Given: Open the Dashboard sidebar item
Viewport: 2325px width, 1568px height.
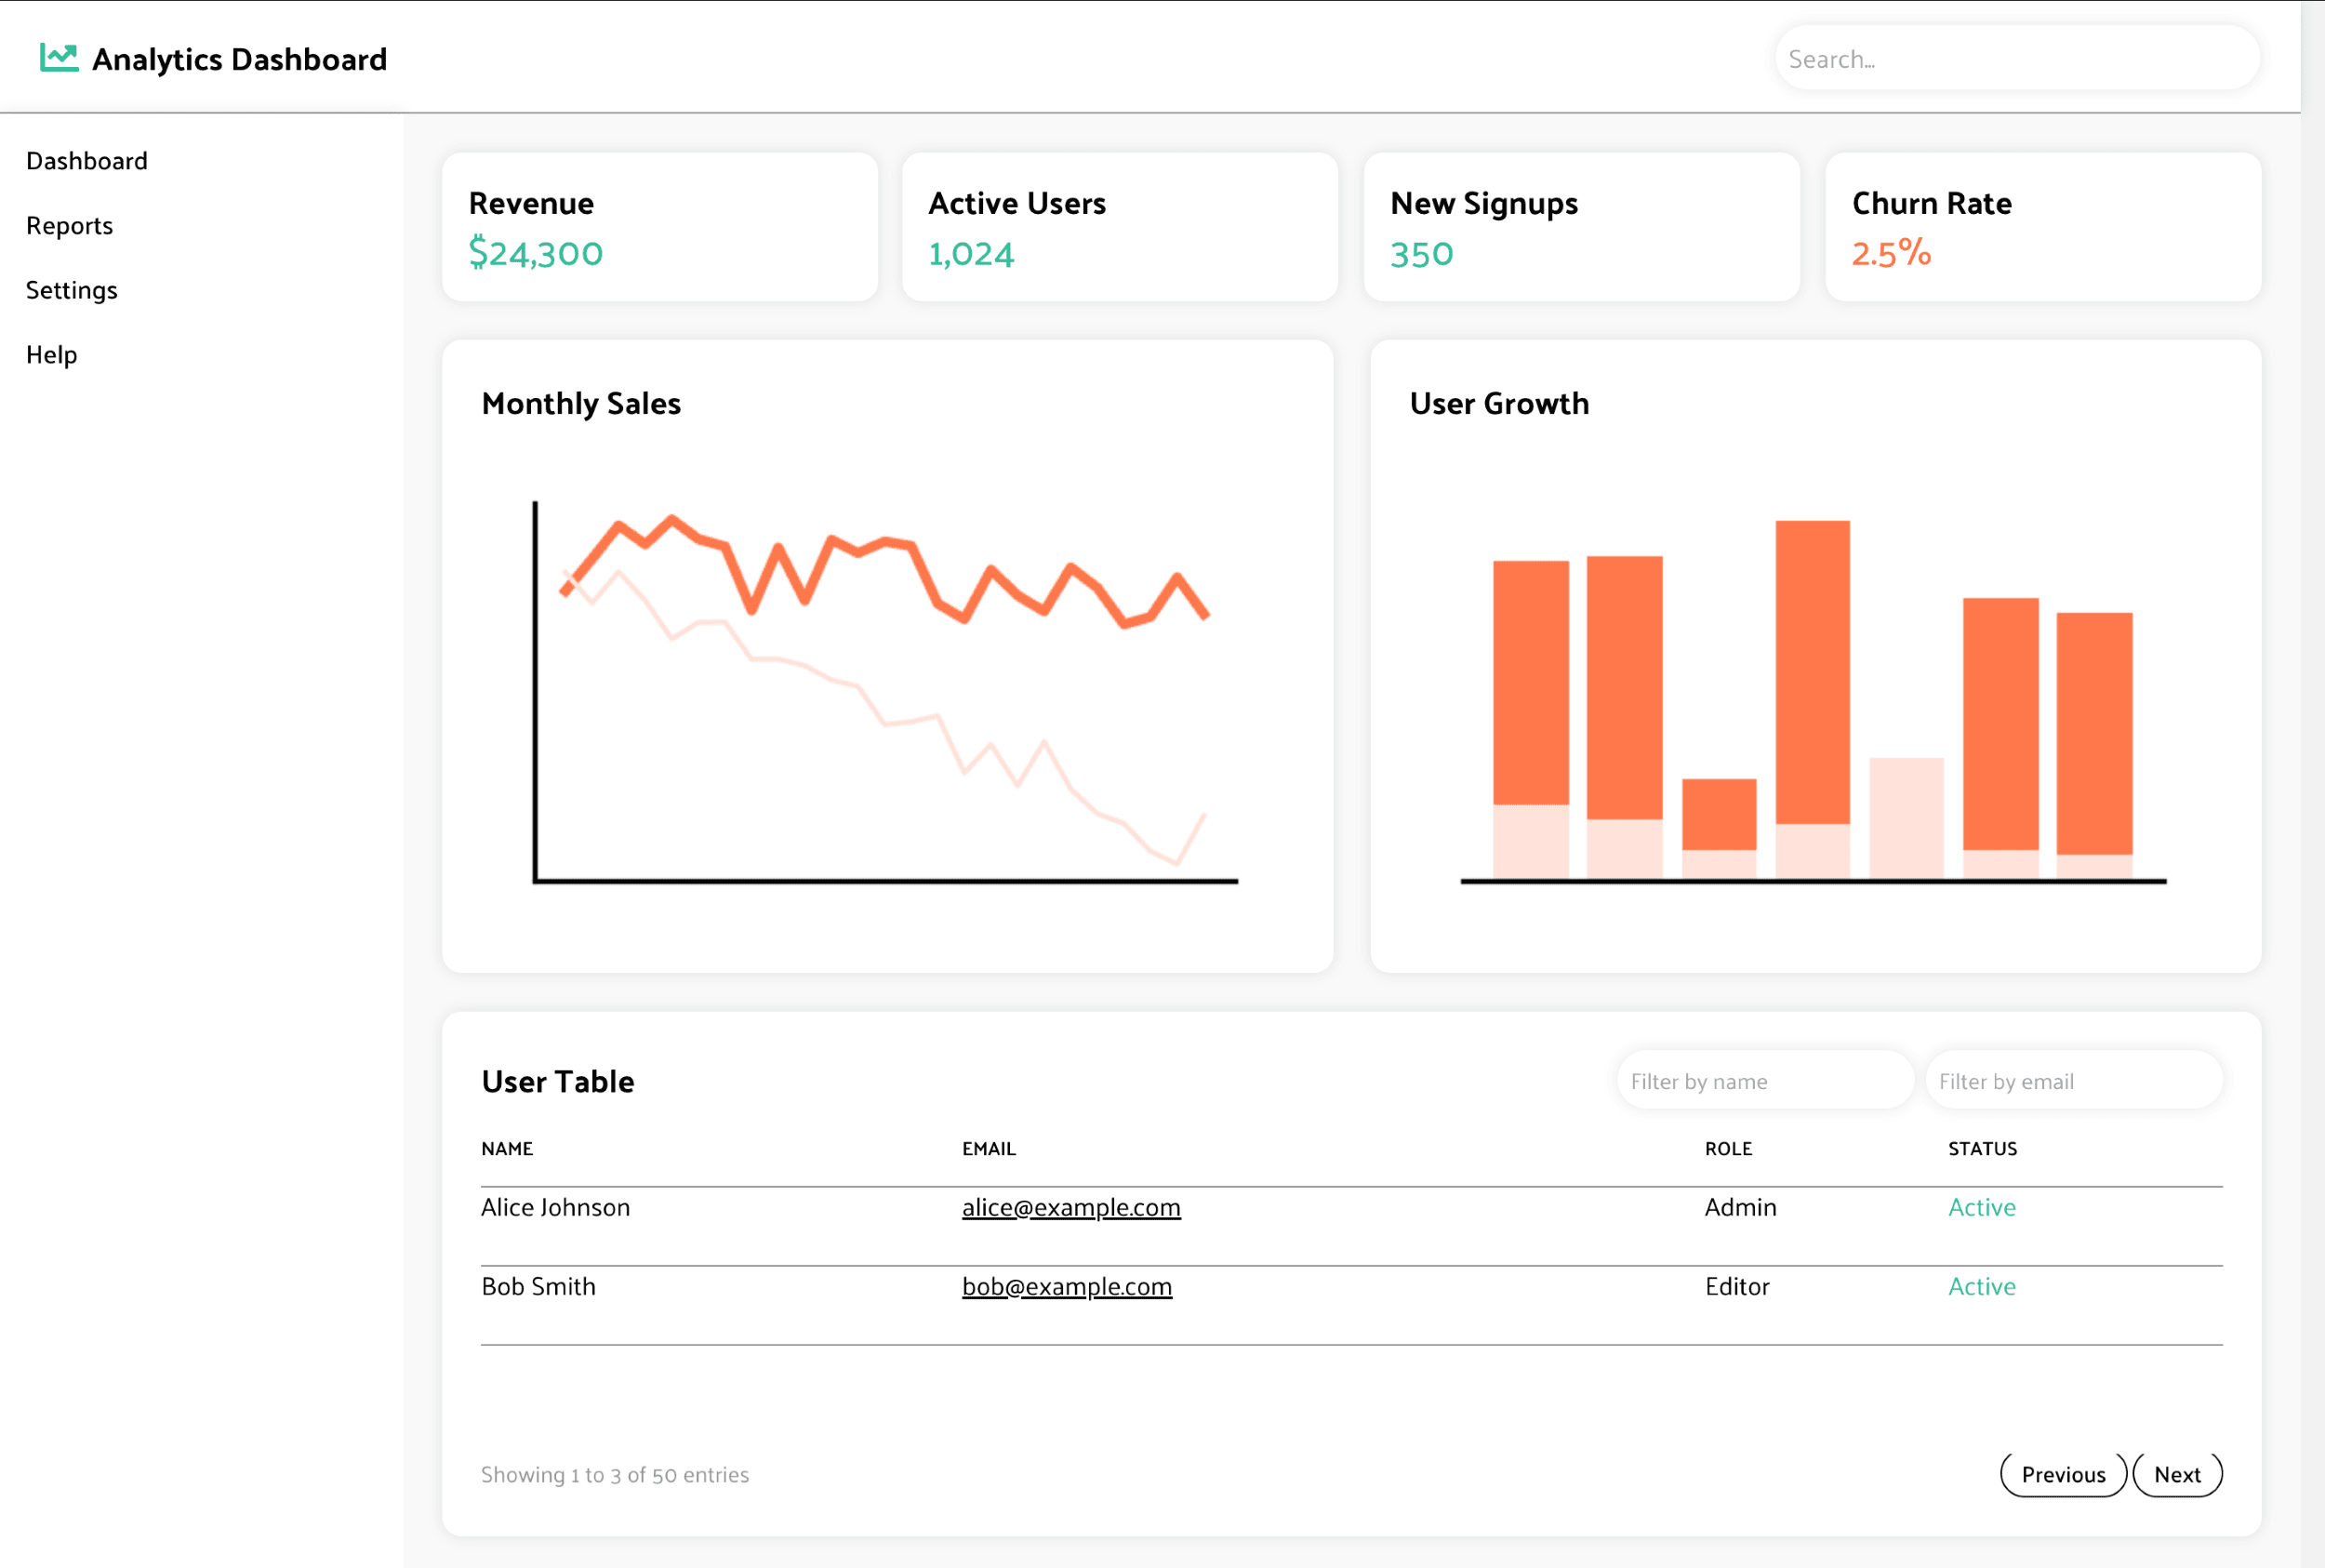Looking at the screenshot, I should pos(87,161).
